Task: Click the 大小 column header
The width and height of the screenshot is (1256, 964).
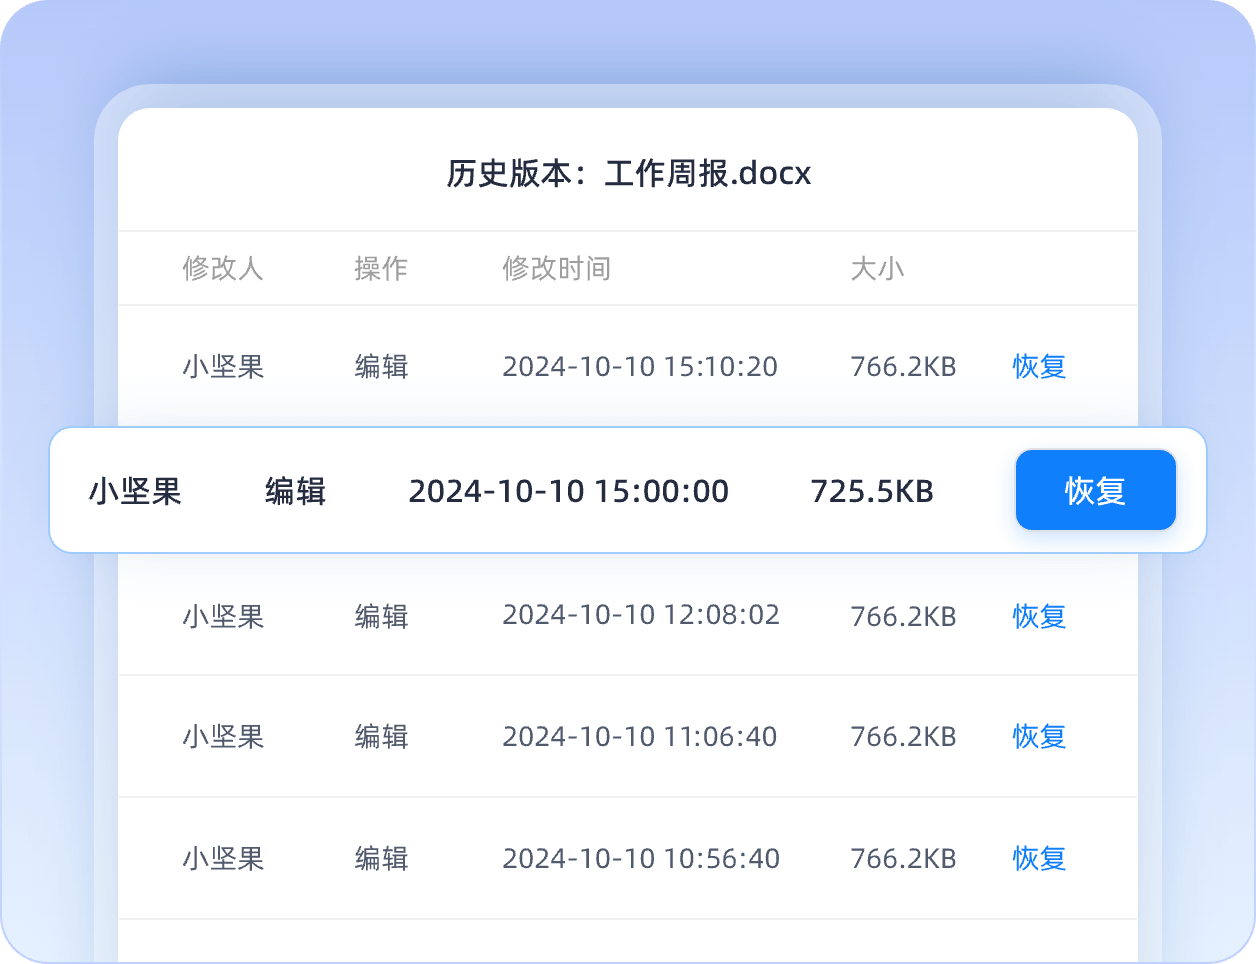Action: click(x=877, y=269)
